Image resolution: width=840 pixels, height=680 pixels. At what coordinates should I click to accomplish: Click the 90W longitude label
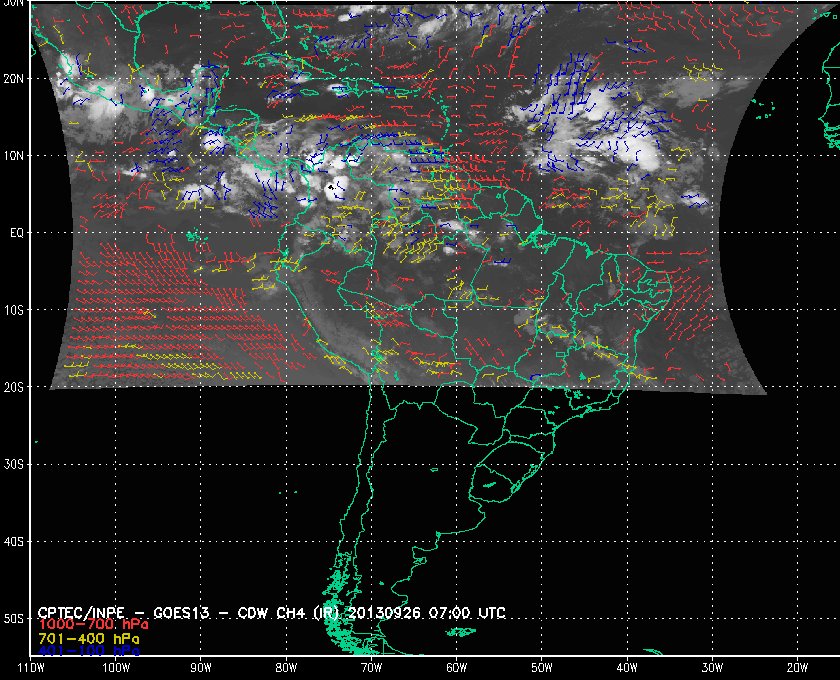[x=201, y=668]
